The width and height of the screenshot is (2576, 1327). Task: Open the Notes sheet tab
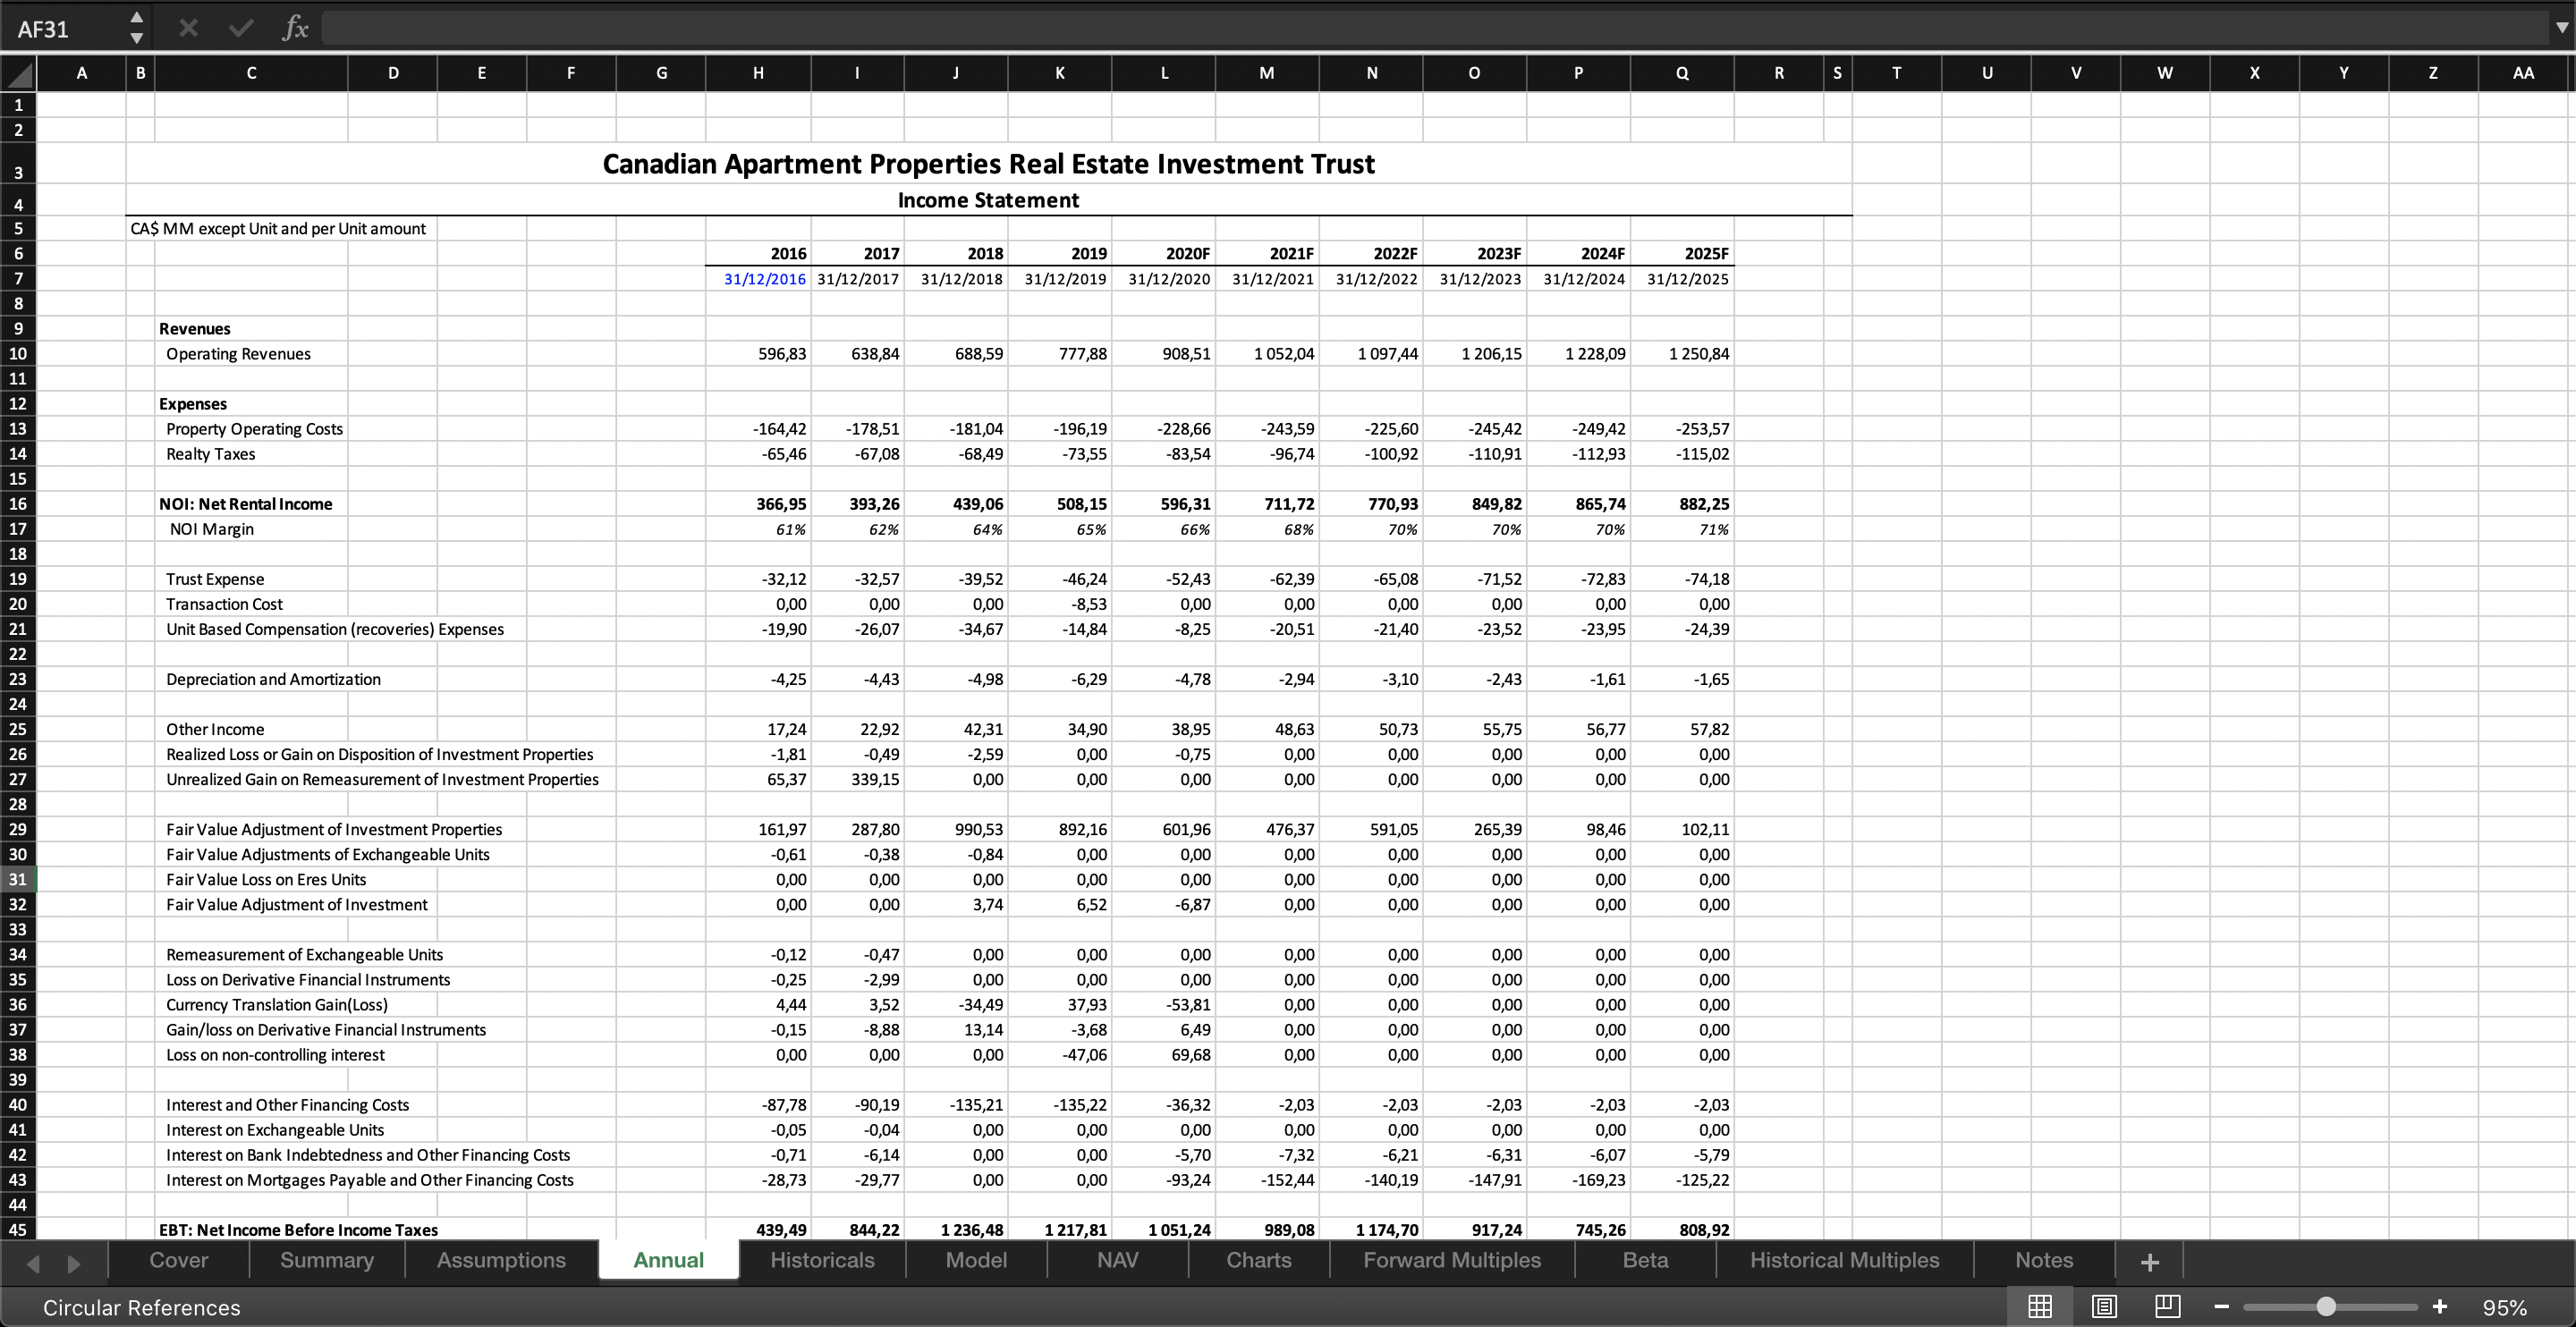coord(2043,1260)
